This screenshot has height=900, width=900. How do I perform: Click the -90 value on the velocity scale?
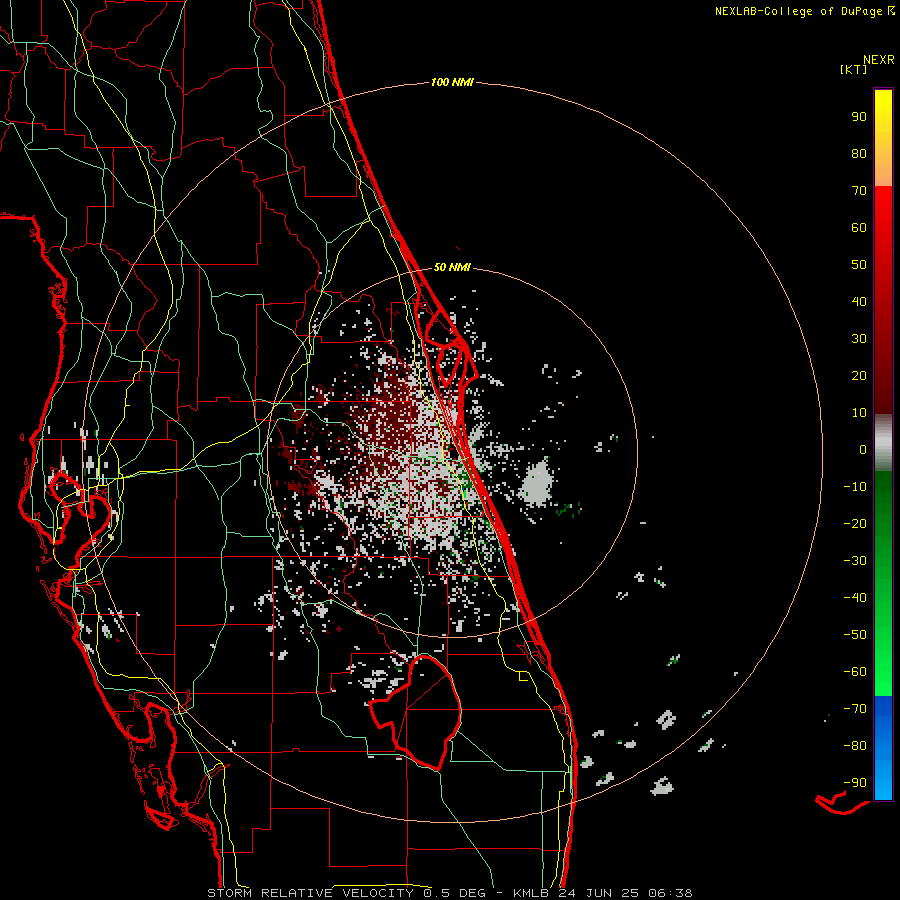coord(855,783)
